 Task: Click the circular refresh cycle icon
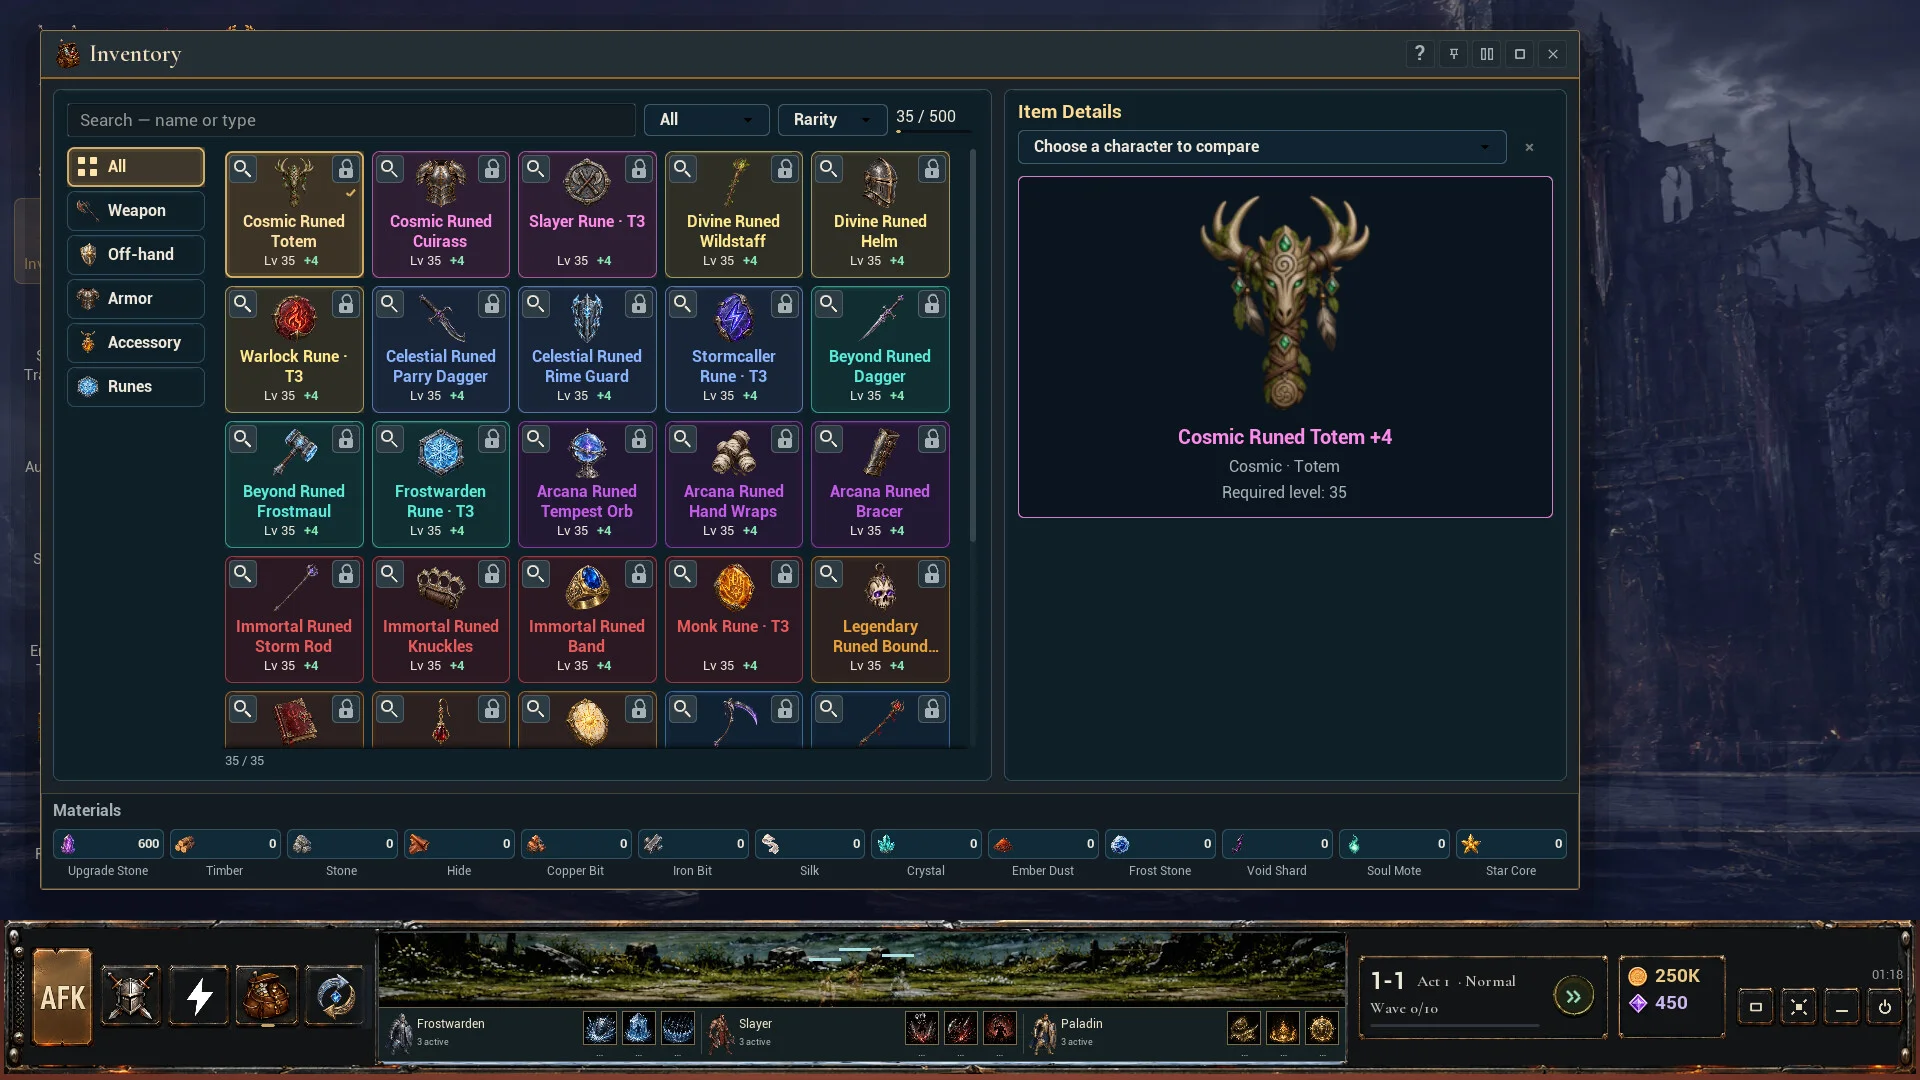coord(335,997)
